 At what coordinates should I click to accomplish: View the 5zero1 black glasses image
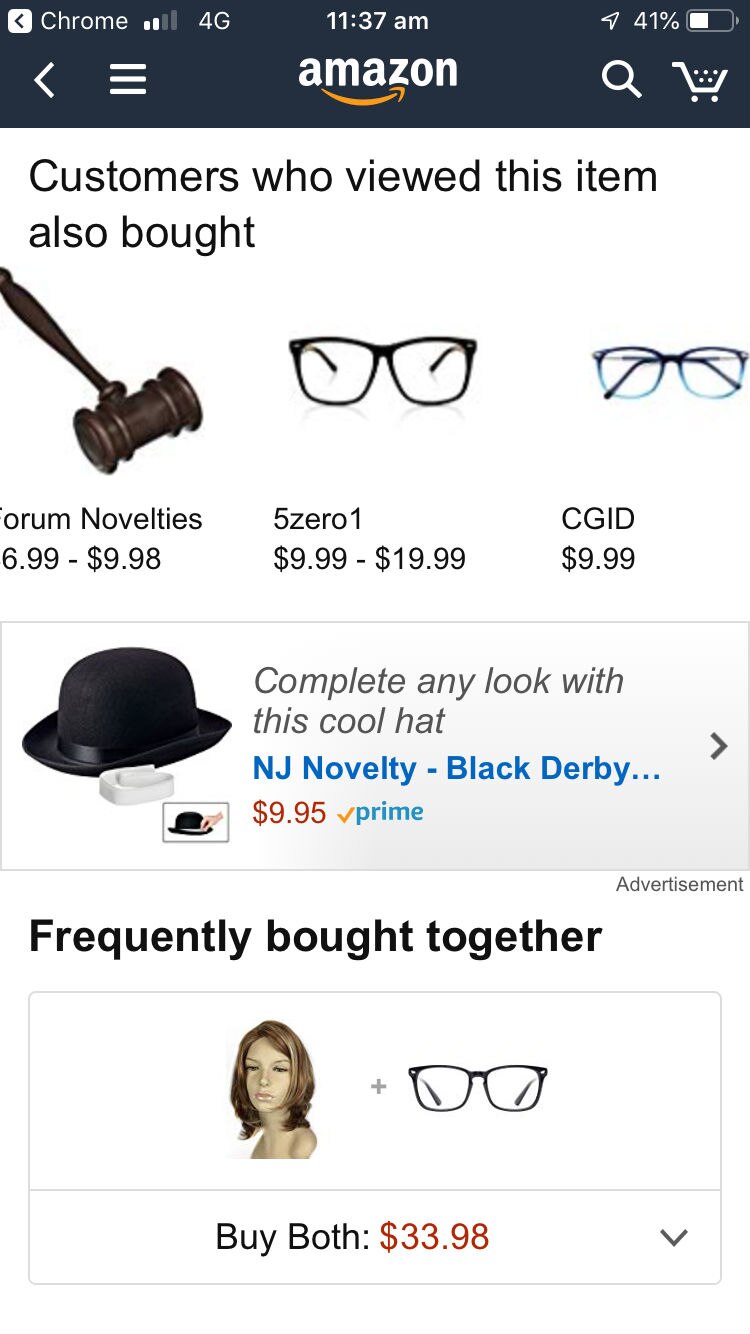tap(382, 371)
